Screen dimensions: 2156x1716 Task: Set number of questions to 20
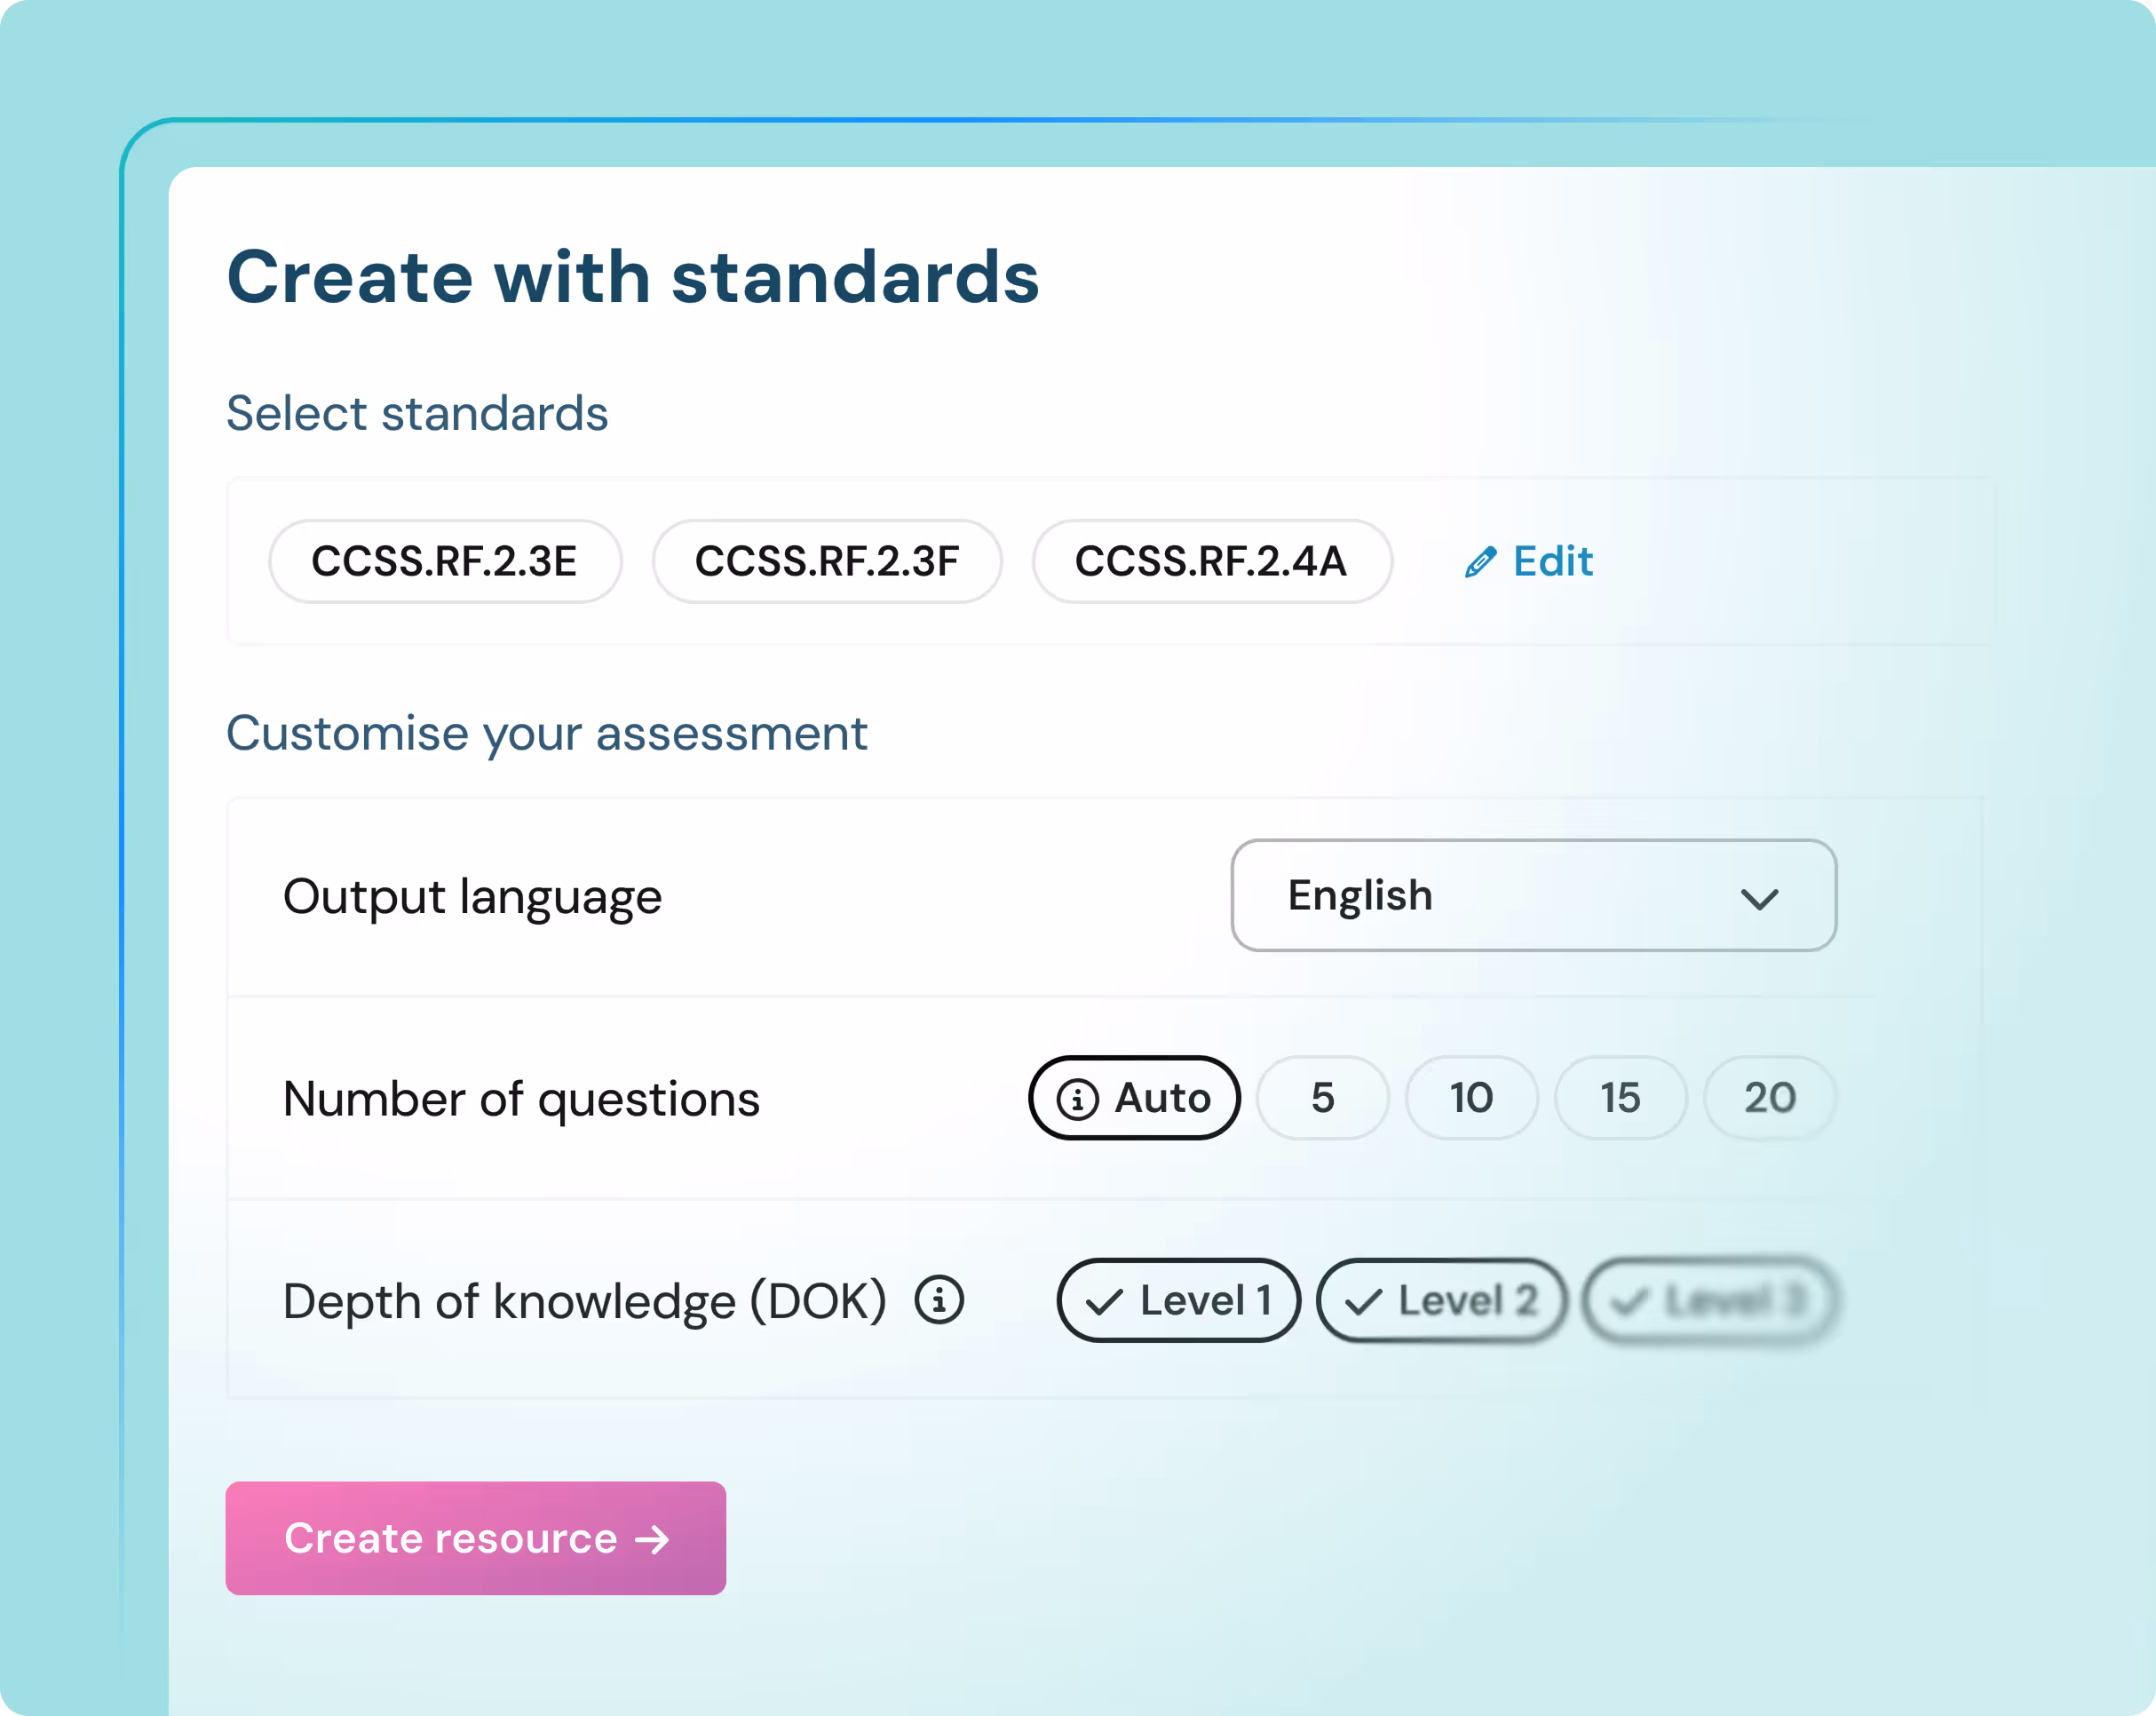pos(1769,1098)
